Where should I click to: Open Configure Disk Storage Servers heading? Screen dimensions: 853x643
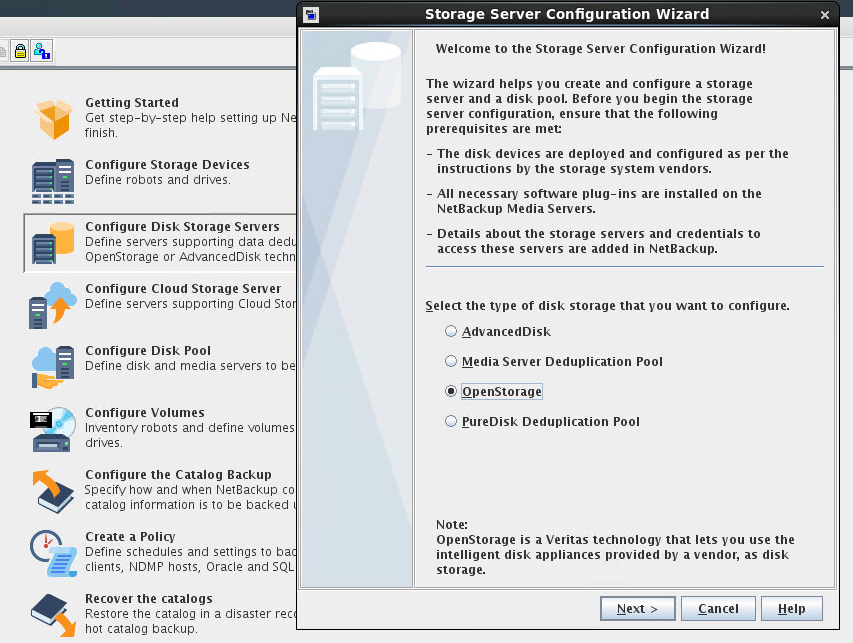click(x=182, y=226)
